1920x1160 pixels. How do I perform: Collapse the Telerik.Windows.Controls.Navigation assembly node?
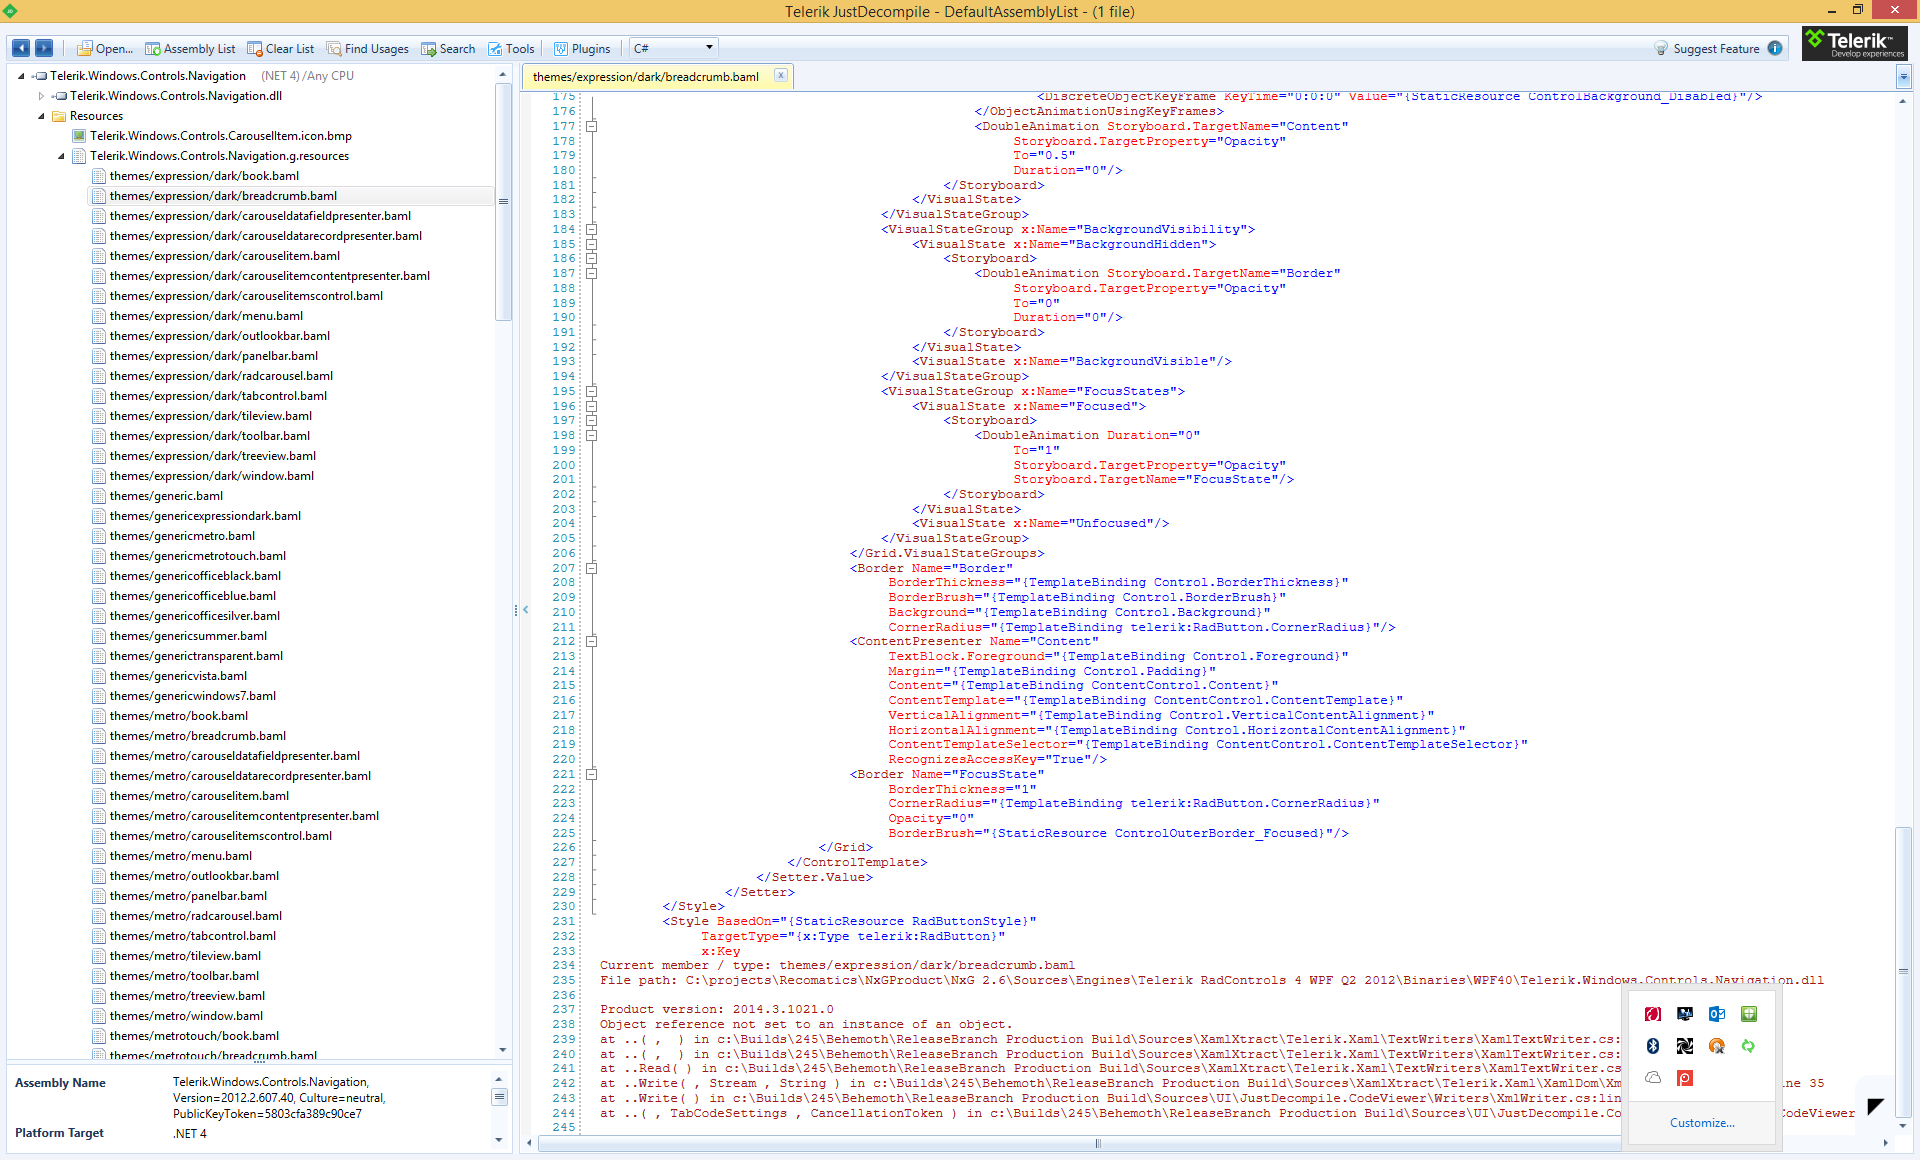pyautogui.click(x=21, y=76)
